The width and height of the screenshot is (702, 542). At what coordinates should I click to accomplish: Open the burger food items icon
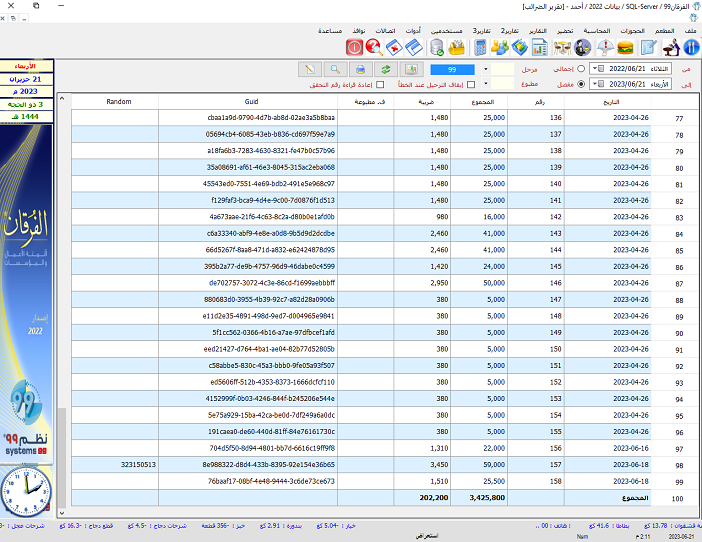(626, 47)
